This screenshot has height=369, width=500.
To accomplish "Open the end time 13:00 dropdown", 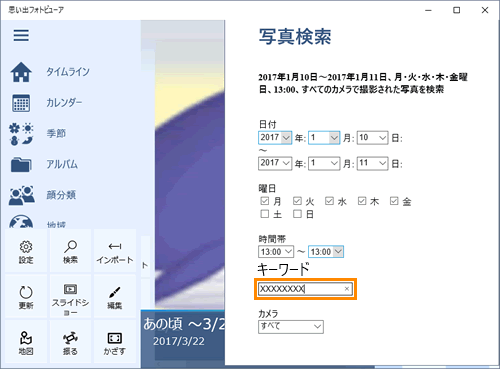I will tap(326, 252).
